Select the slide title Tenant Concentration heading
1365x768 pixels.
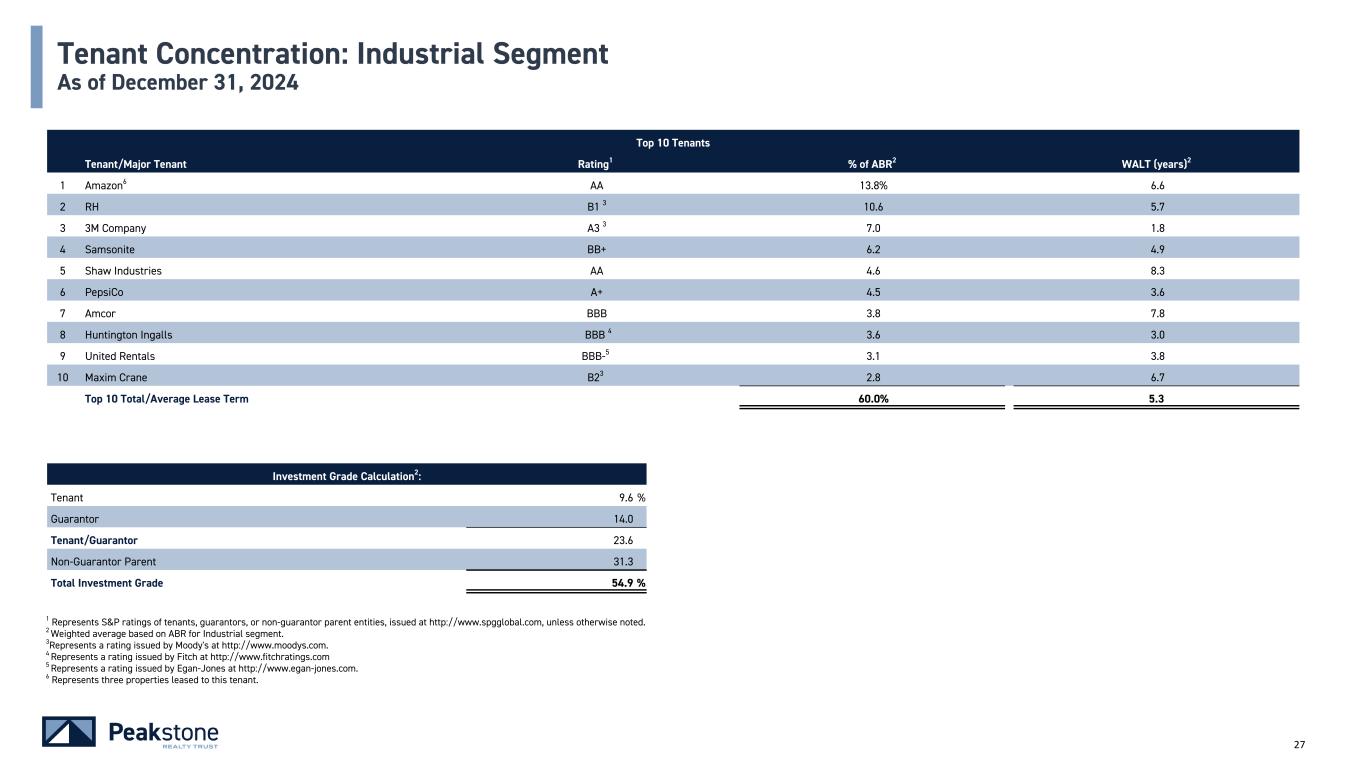click(332, 53)
